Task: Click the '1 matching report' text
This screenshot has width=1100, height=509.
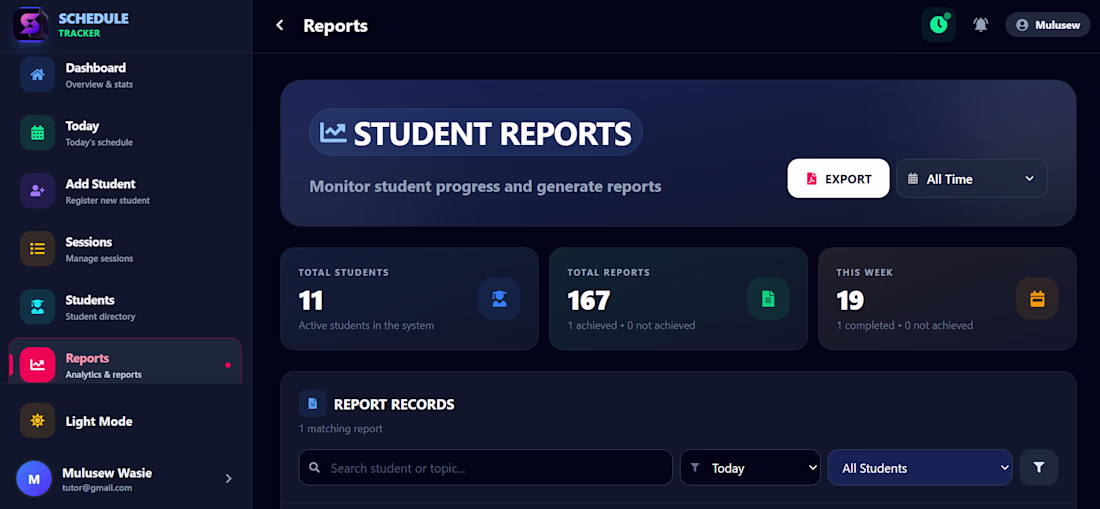Action: [340, 428]
